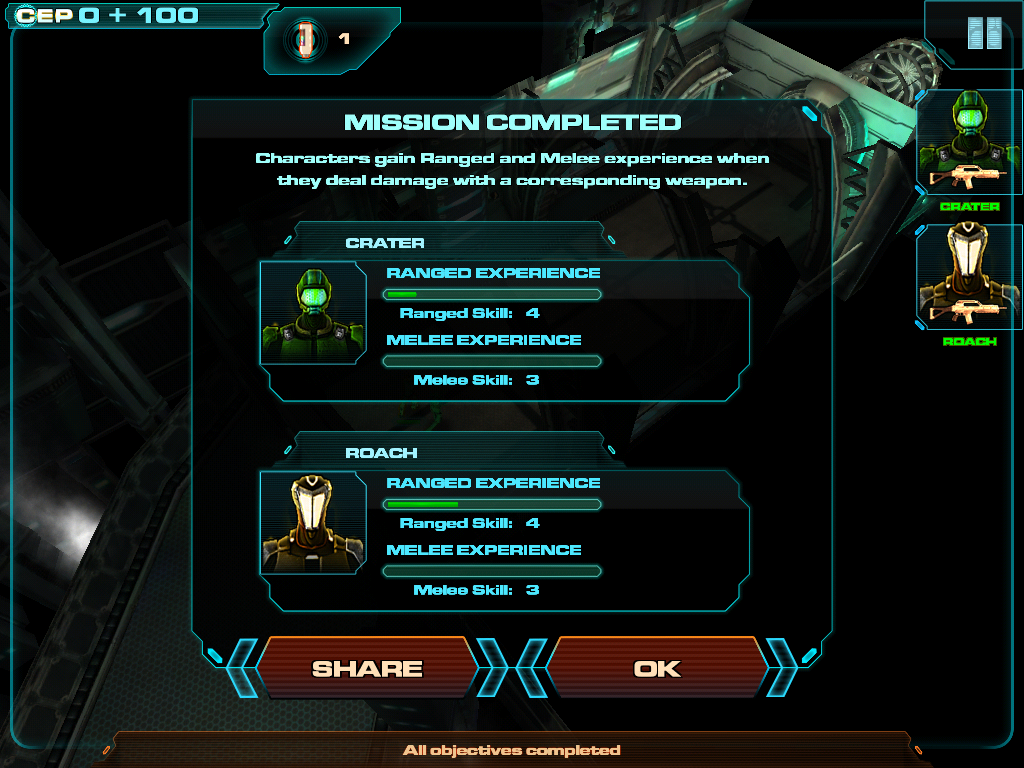
Task: Click Roach's ranged experience progress bar
Action: [x=492, y=504]
